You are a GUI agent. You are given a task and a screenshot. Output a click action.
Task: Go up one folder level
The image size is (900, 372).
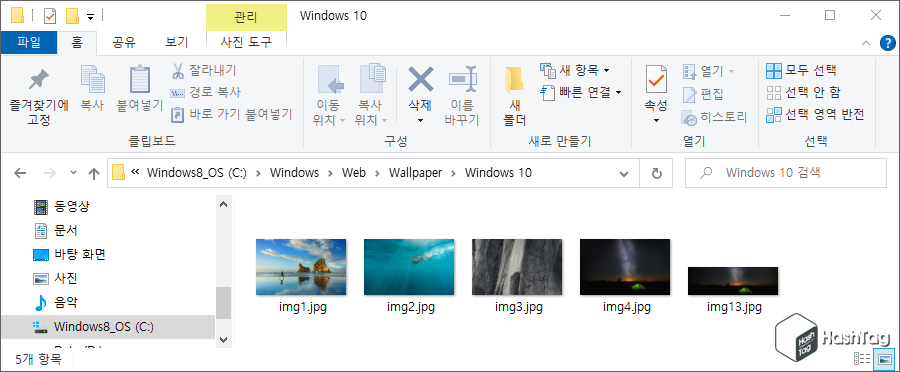click(x=94, y=173)
